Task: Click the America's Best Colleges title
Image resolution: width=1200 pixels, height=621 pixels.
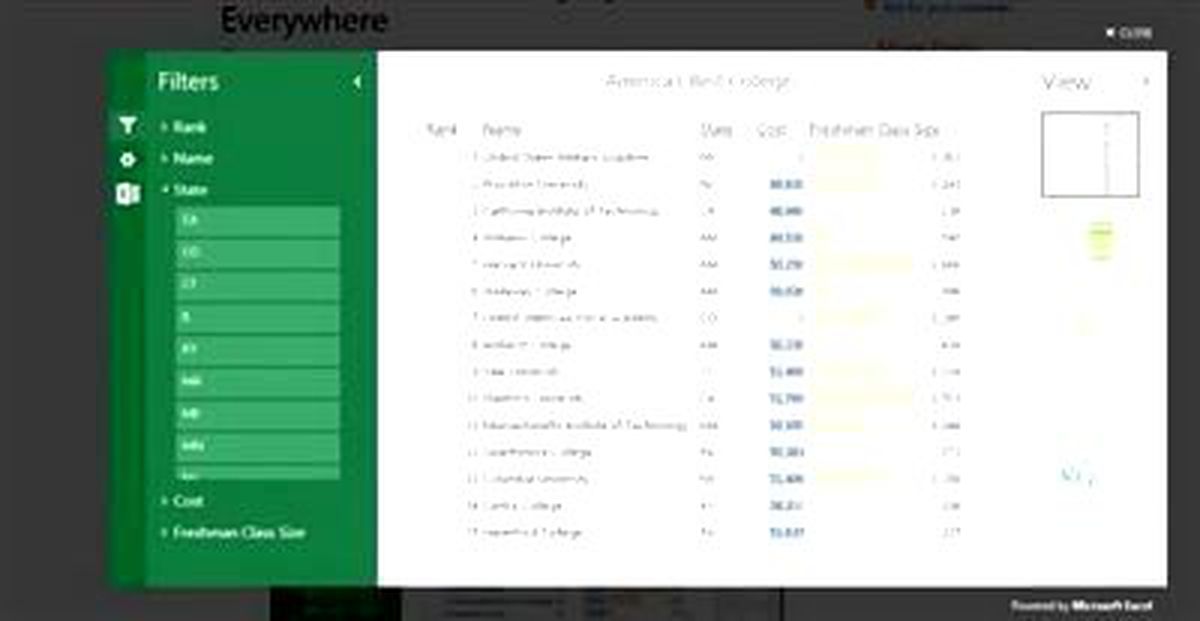Action: point(697,82)
